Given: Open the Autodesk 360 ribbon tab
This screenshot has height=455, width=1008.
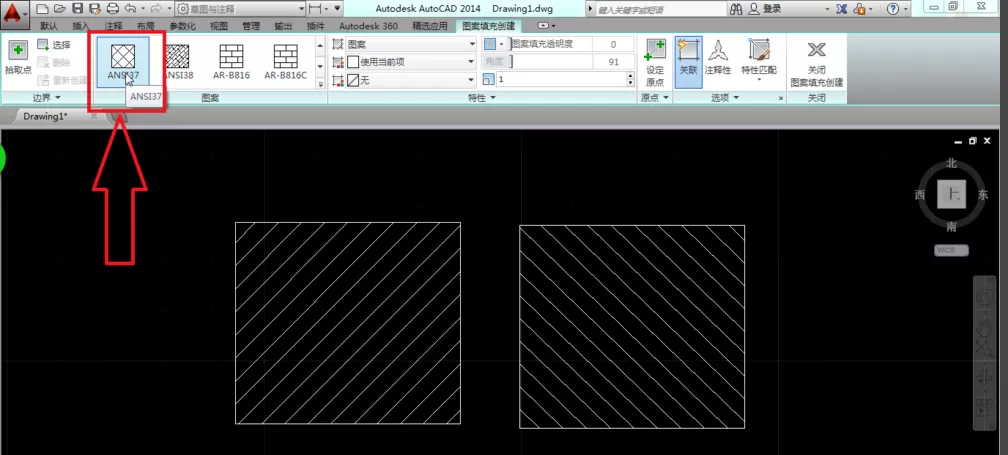Looking at the screenshot, I should (368, 26).
